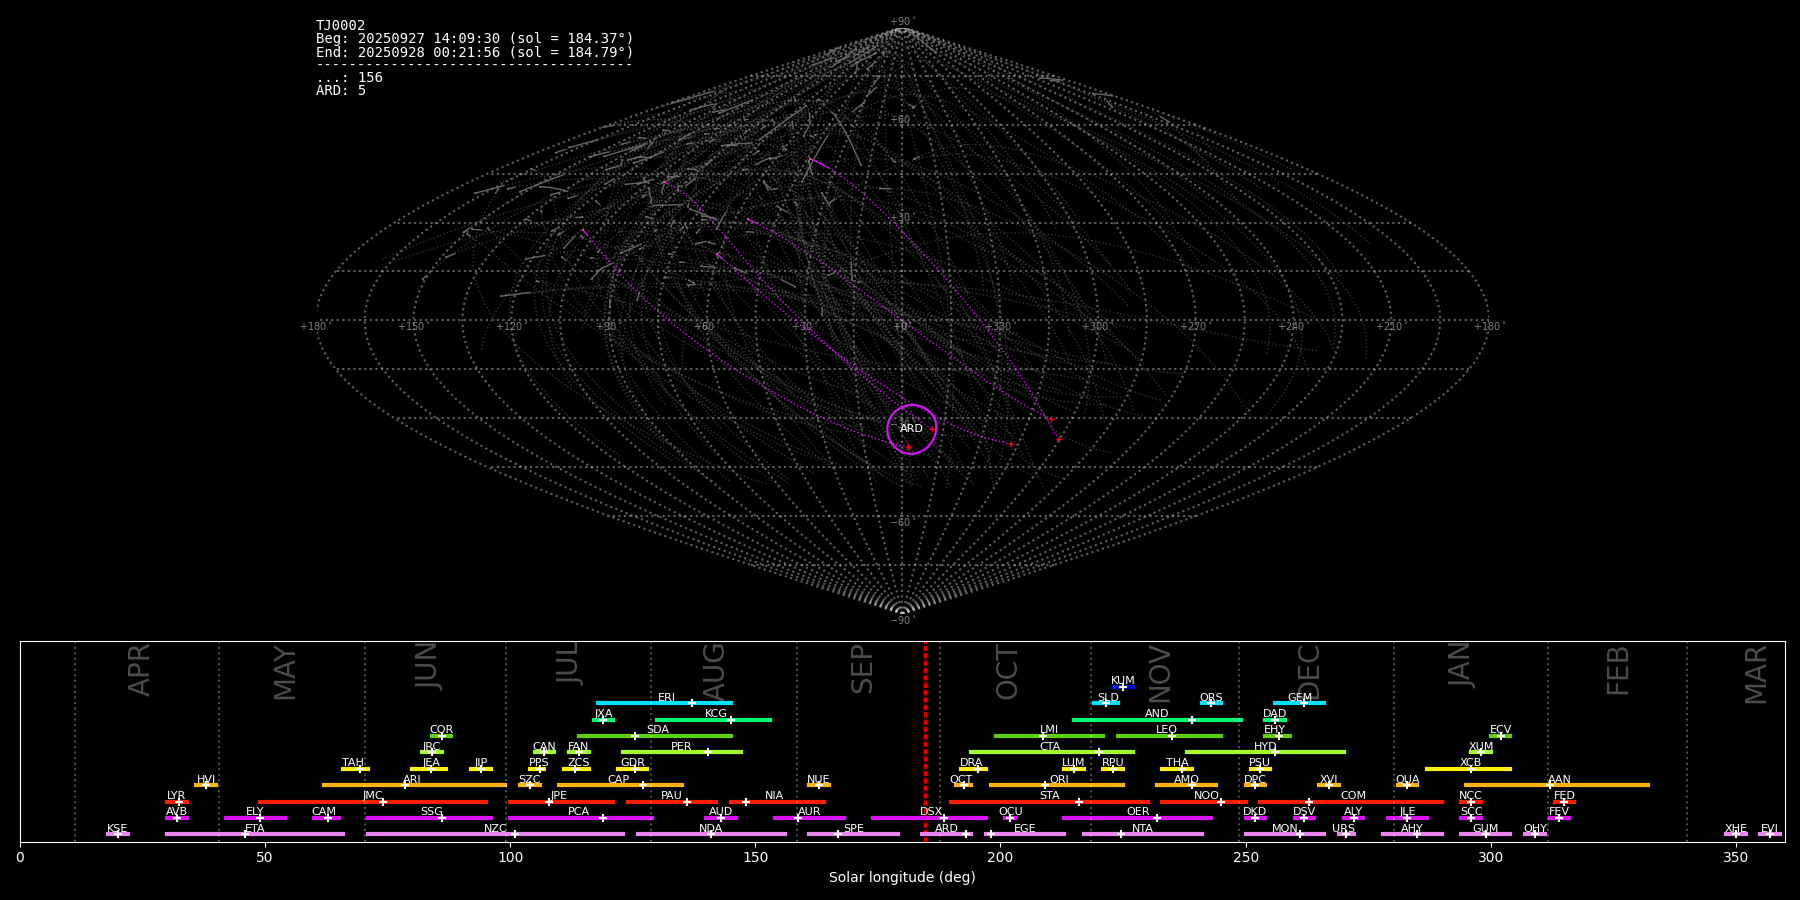Click the XHE shower label
Screen dimensions: 1800x900
pos(1736,829)
